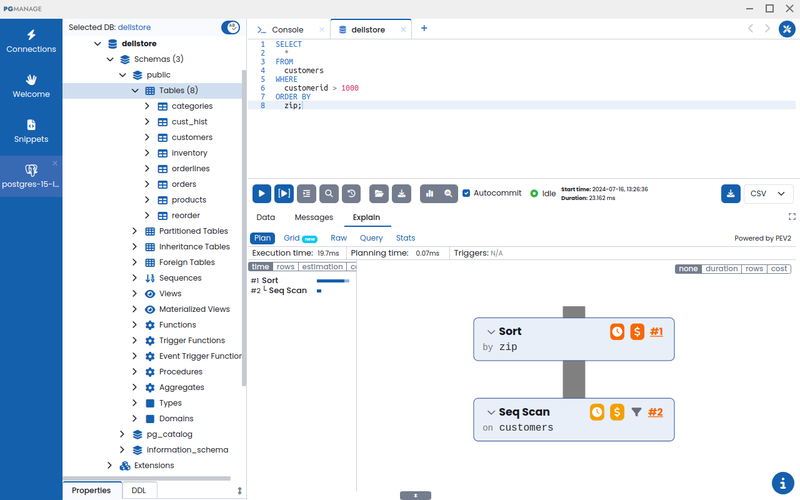Select the 'duration' highlight option
The height and width of the screenshot is (500, 800).
point(721,268)
